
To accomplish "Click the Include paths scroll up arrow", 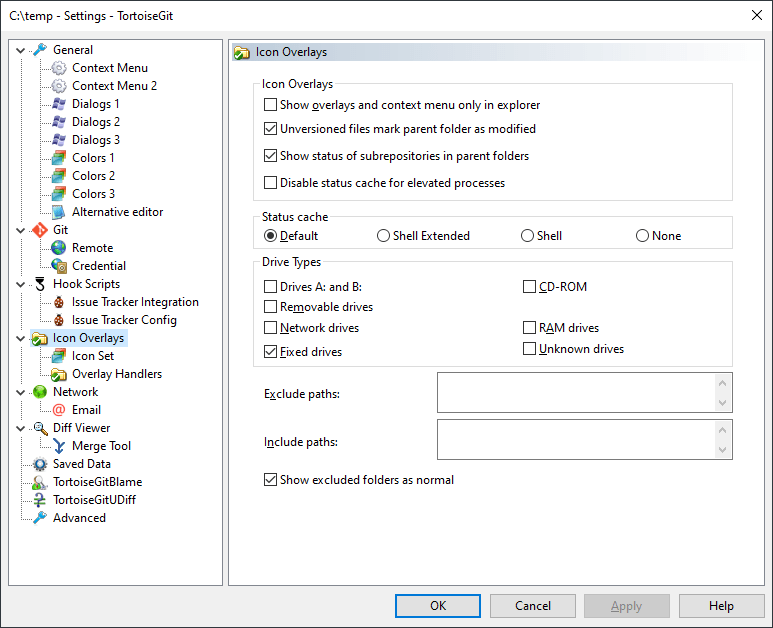I will [723, 430].
